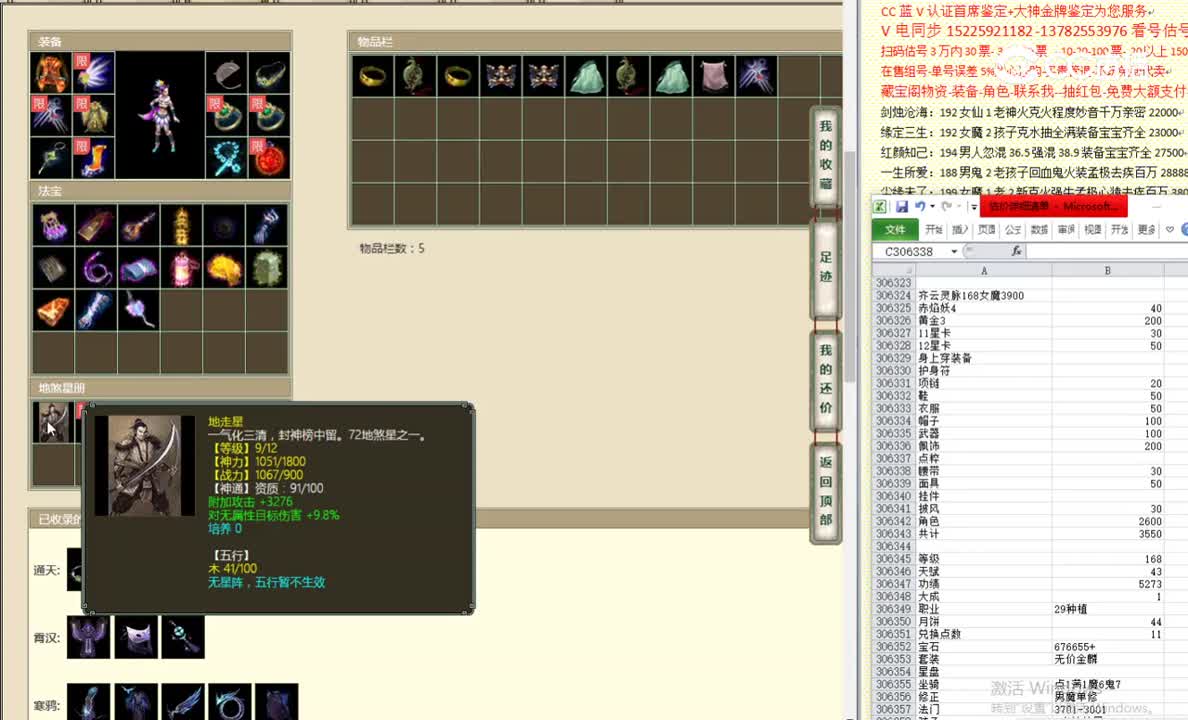Click cell value 3550 in column B

click(1108, 534)
